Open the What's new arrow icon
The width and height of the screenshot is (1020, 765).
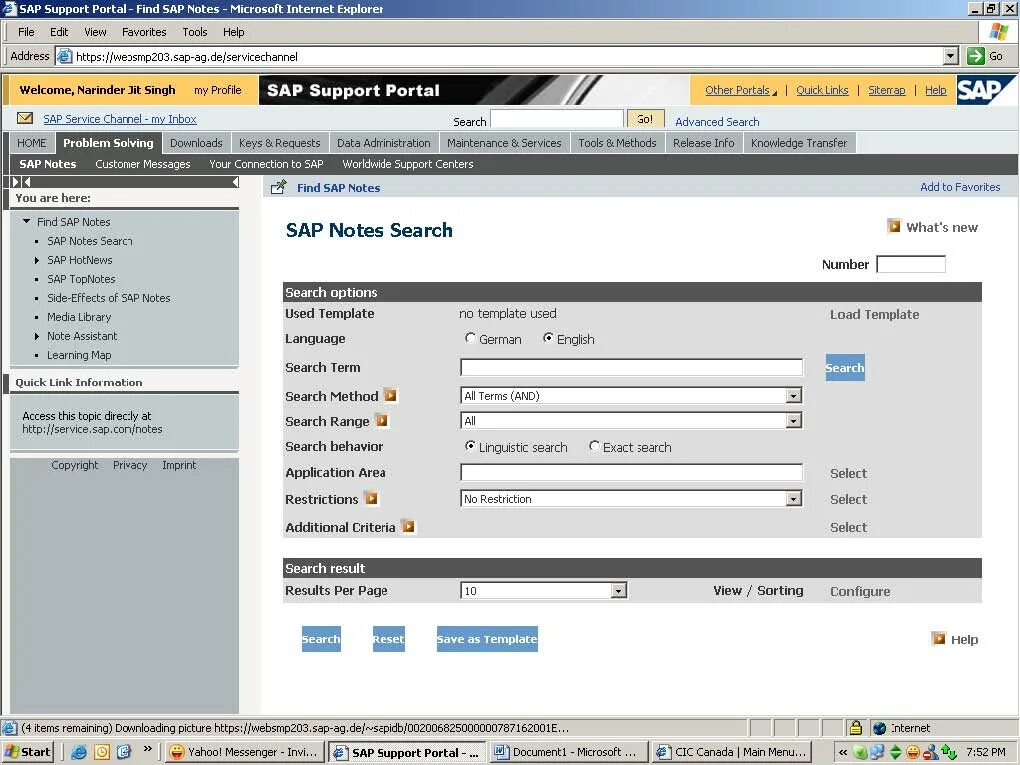click(894, 226)
